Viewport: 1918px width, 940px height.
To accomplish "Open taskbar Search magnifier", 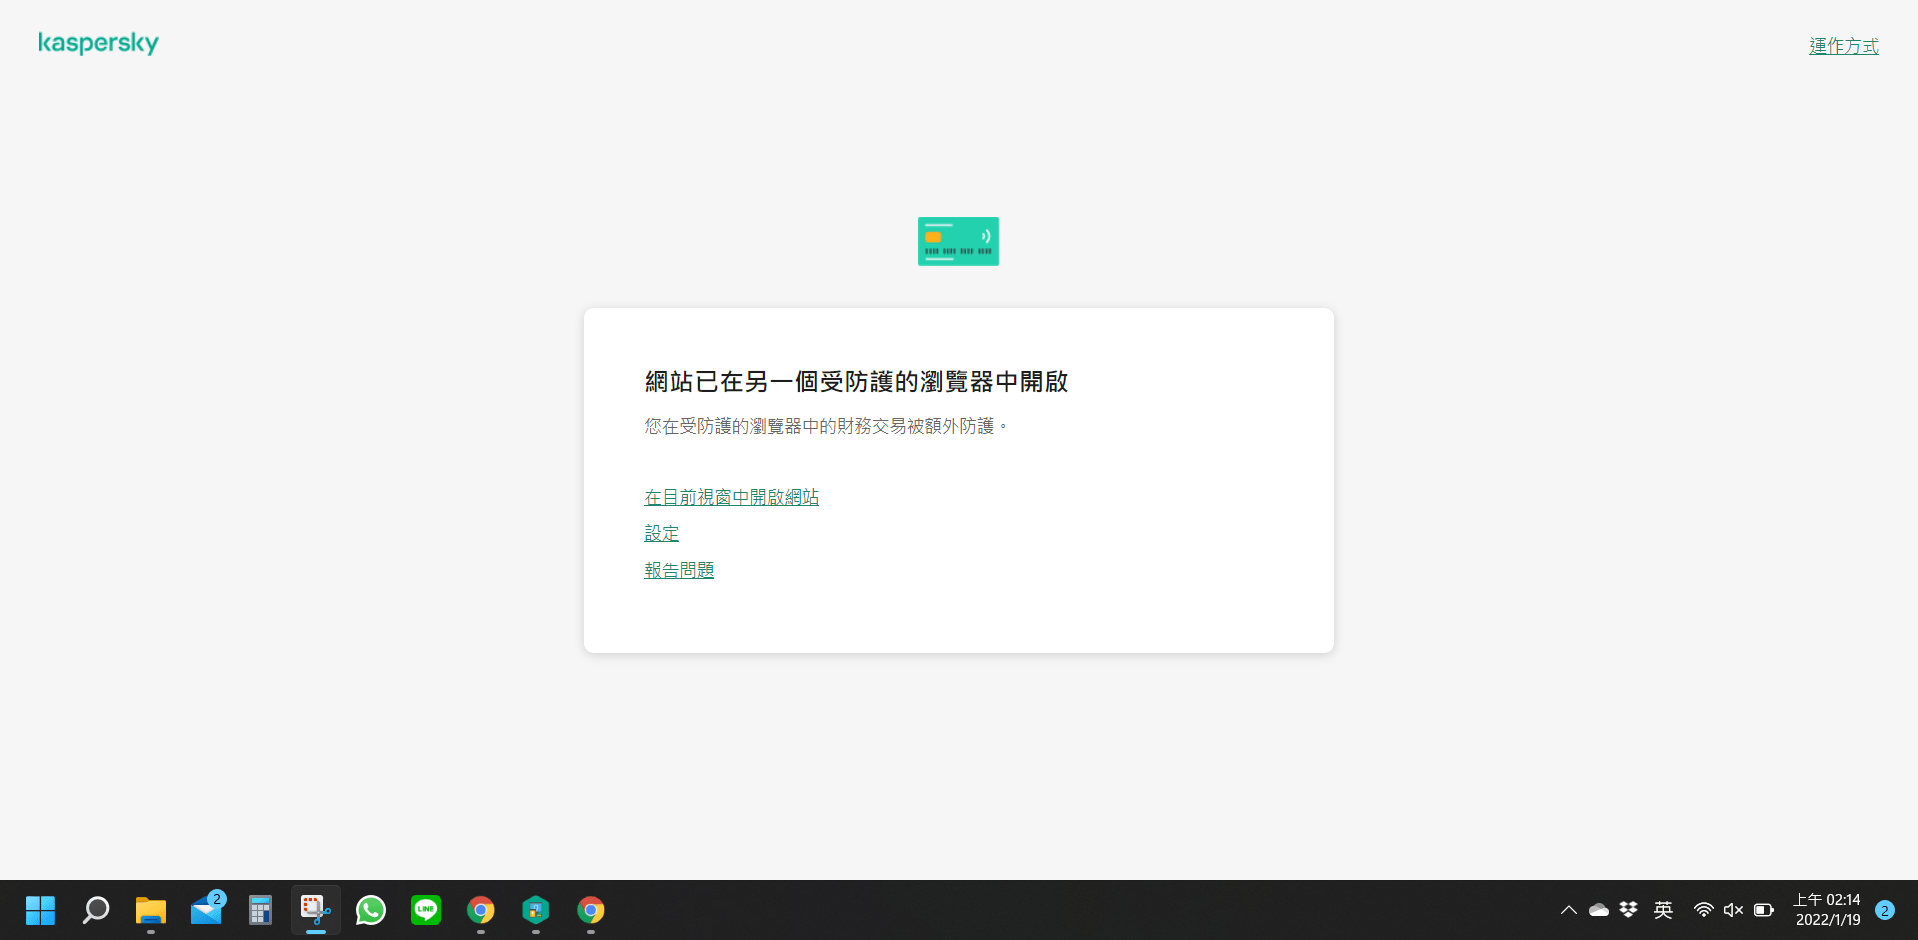I will (x=96, y=910).
